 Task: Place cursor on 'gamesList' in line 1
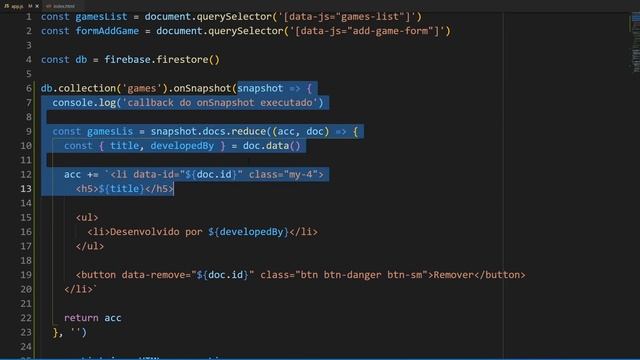(x=101, y=17)
